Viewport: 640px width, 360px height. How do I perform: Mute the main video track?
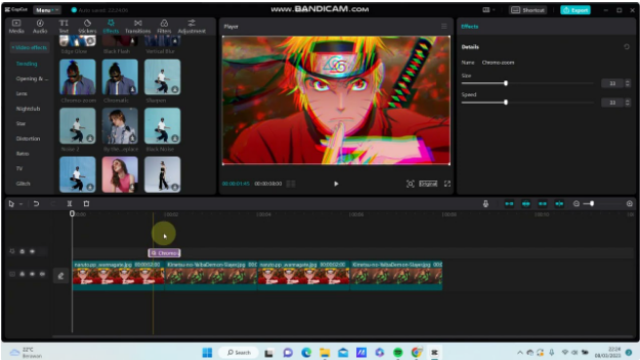click(42, 274)
